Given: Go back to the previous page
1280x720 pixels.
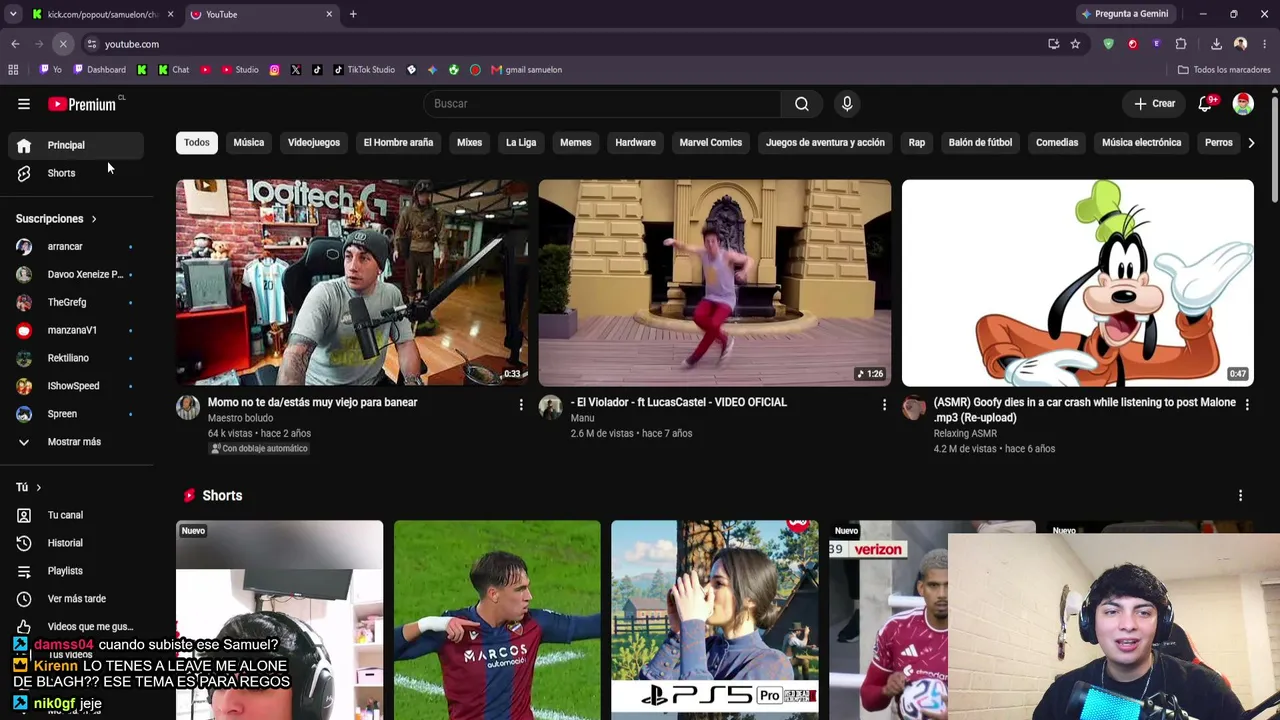Looking at the screenshot, I should [15, 44].
